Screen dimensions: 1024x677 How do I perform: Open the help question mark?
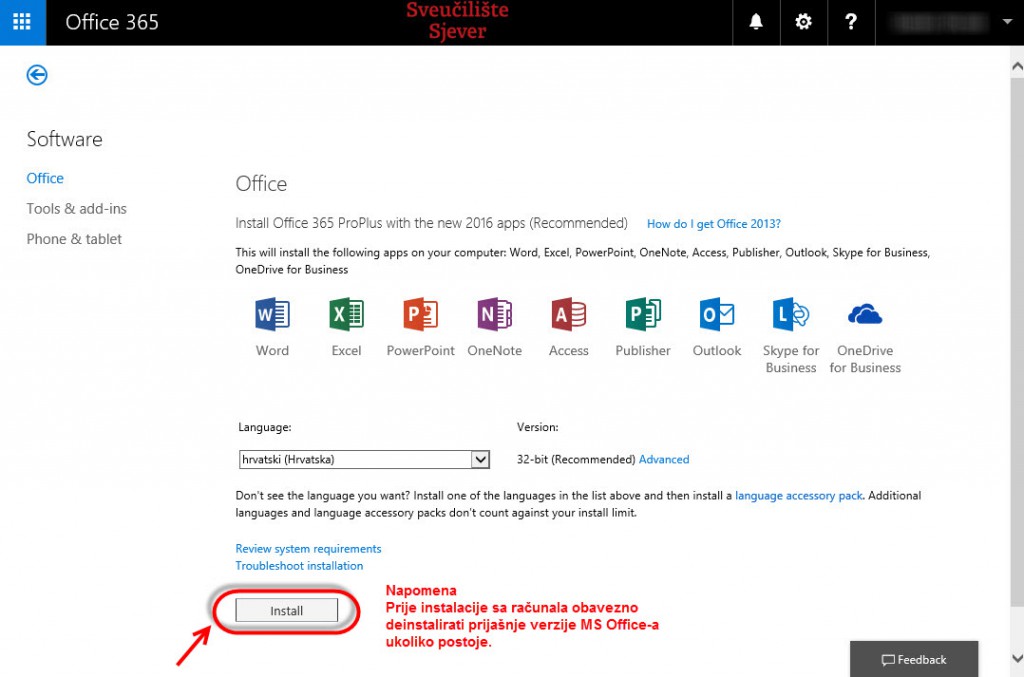851,22
